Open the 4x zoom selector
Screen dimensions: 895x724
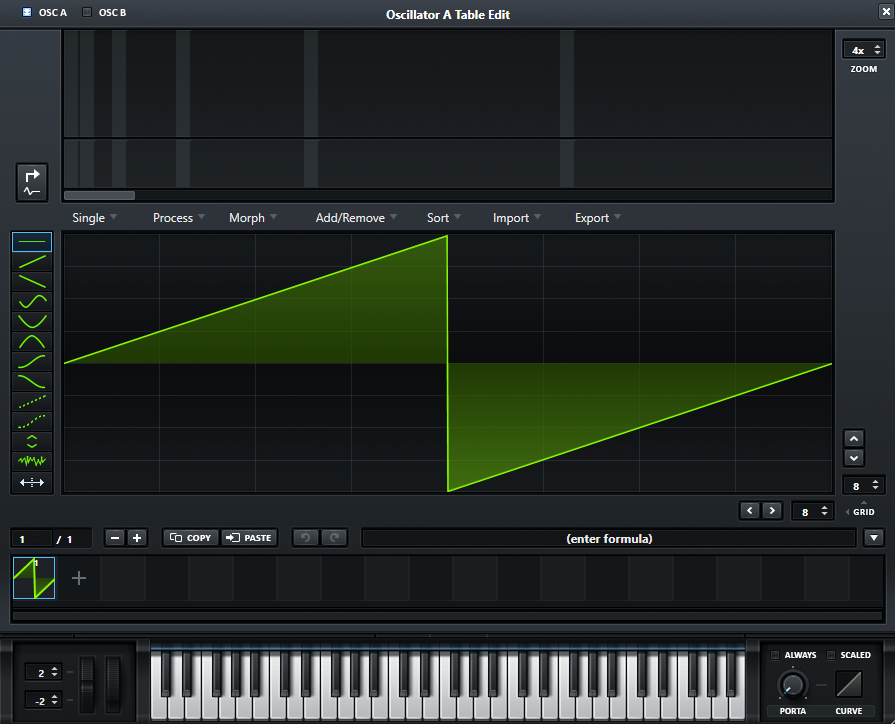[863, 49]
